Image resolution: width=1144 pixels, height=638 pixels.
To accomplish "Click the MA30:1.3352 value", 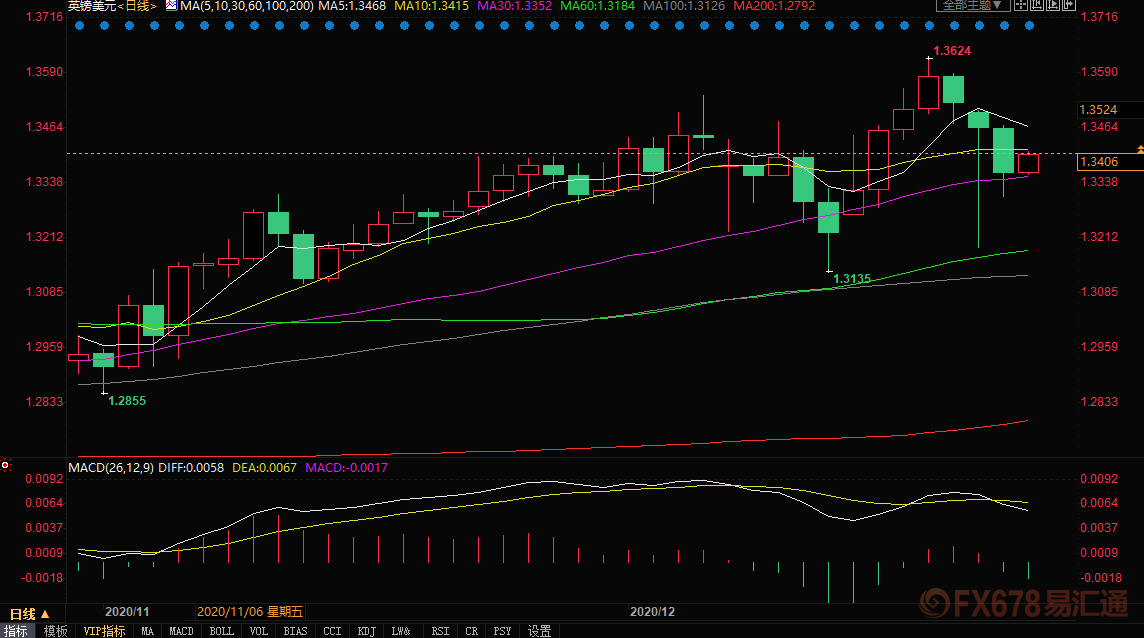I will (x=514, y=6).
